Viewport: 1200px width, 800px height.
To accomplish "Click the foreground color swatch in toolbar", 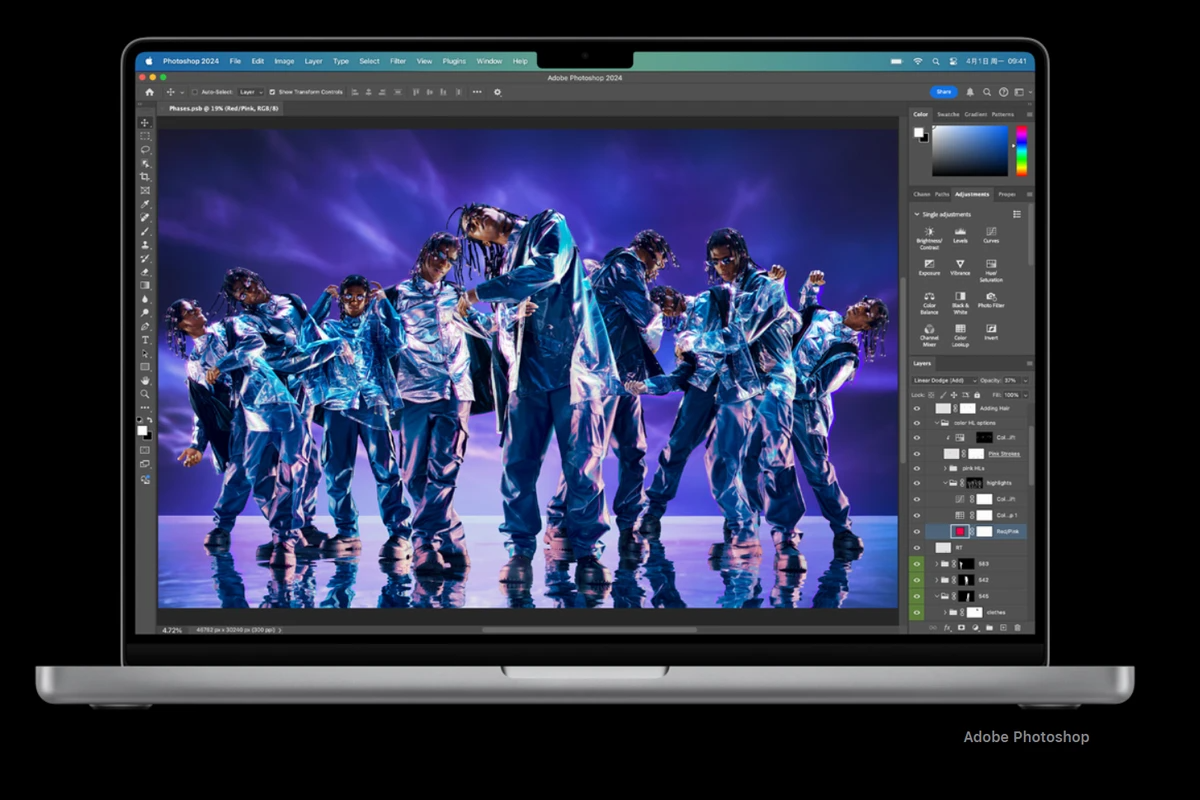I will click(142, 430).
